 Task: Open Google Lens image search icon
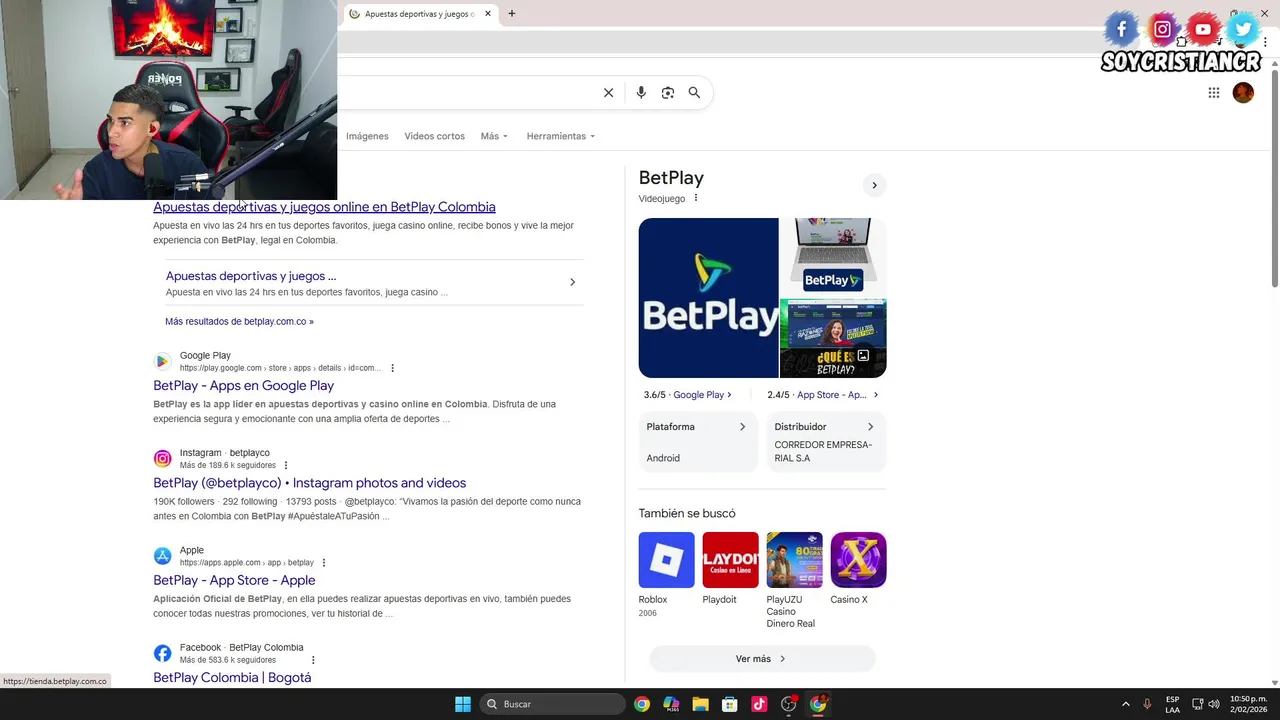(x=668, y=93)
